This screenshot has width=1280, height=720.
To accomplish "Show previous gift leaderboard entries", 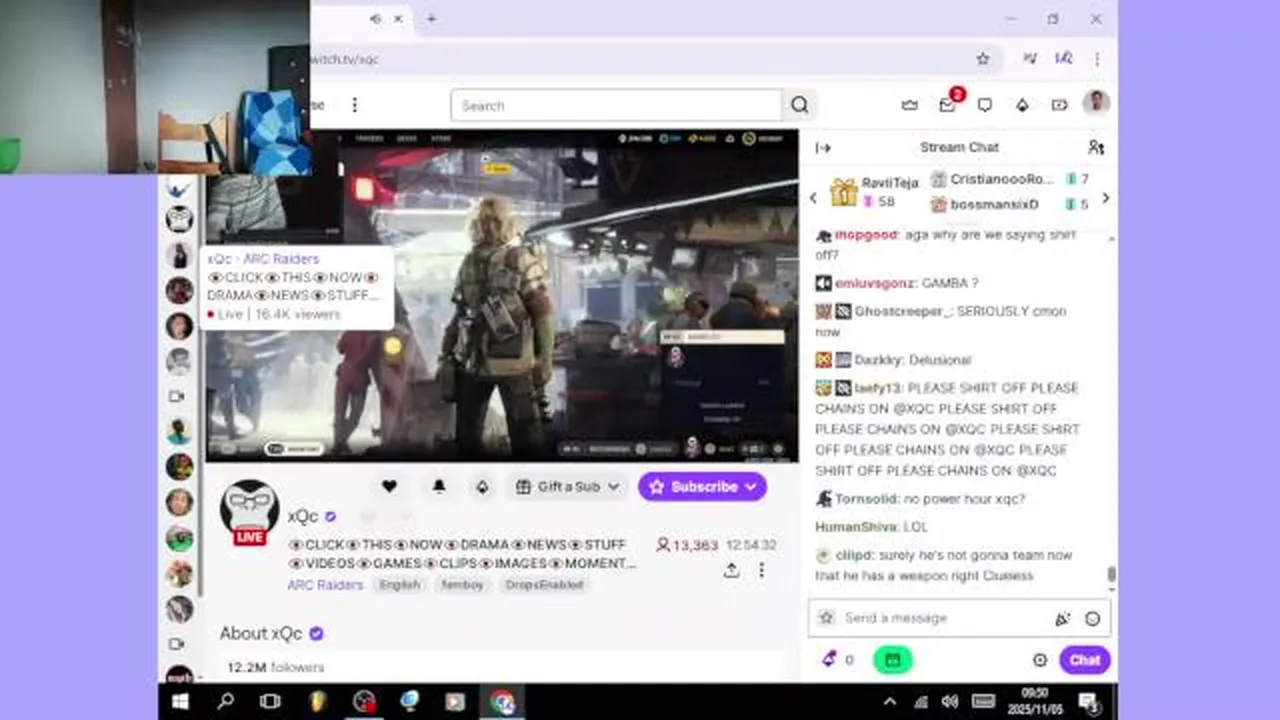I will 813,198.
